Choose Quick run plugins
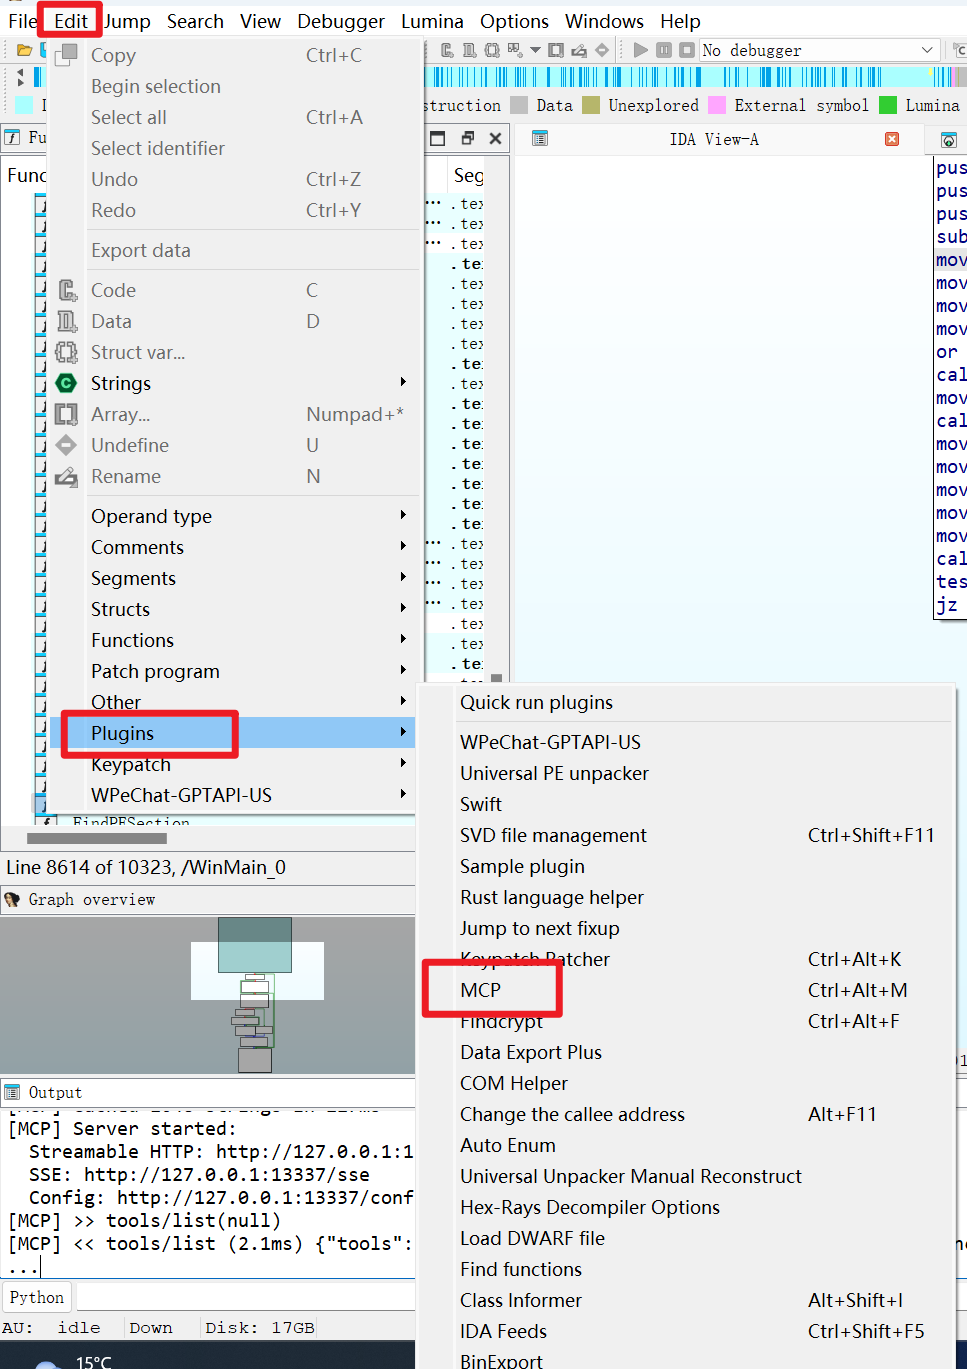967x1369 pixels. pos(684,702)
